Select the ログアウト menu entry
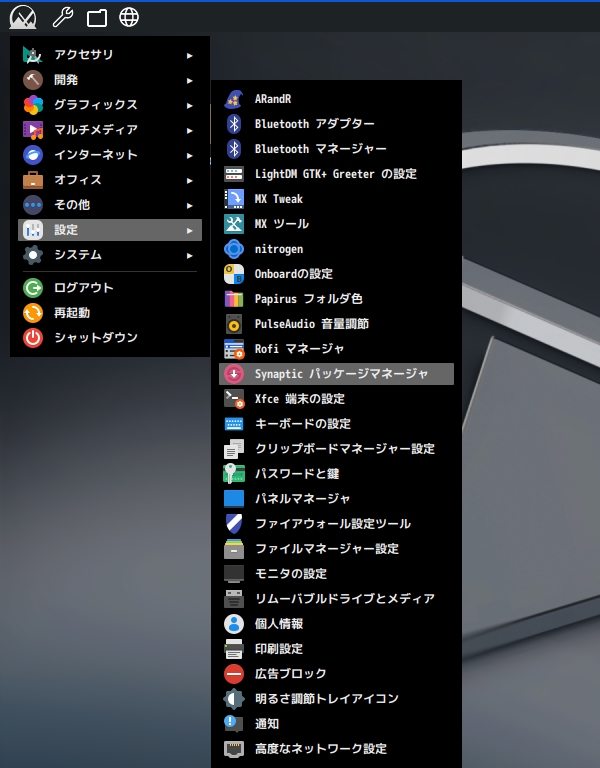 110,288
